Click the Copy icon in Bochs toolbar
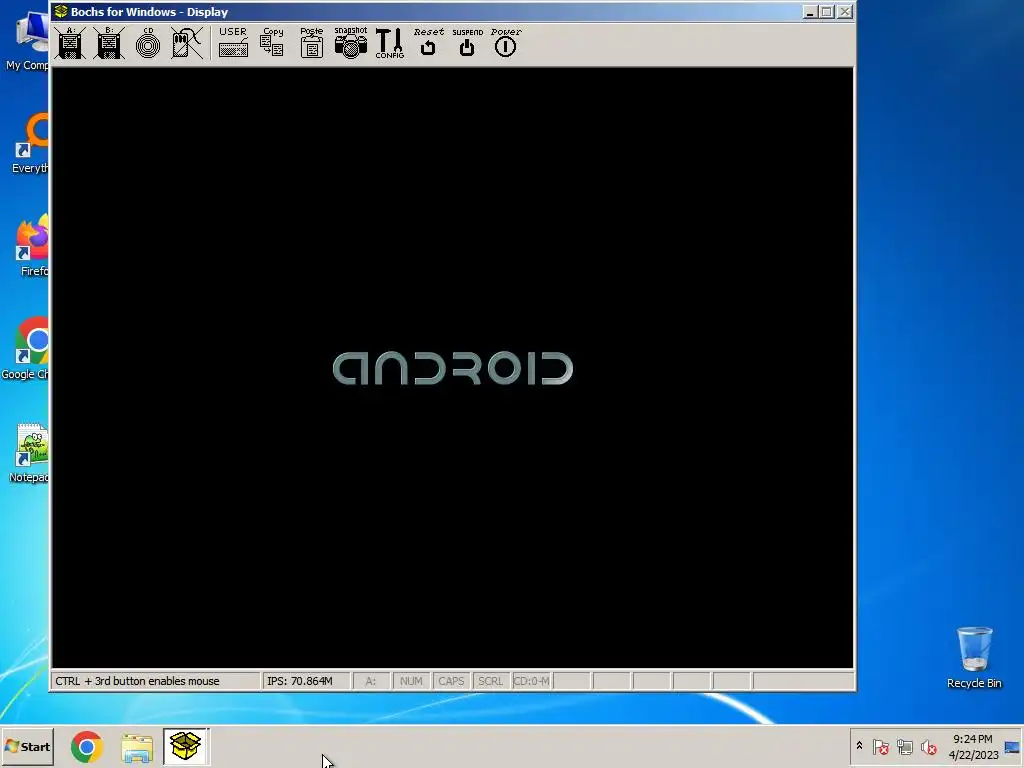 pyautogui.click(x=272, y=43)
